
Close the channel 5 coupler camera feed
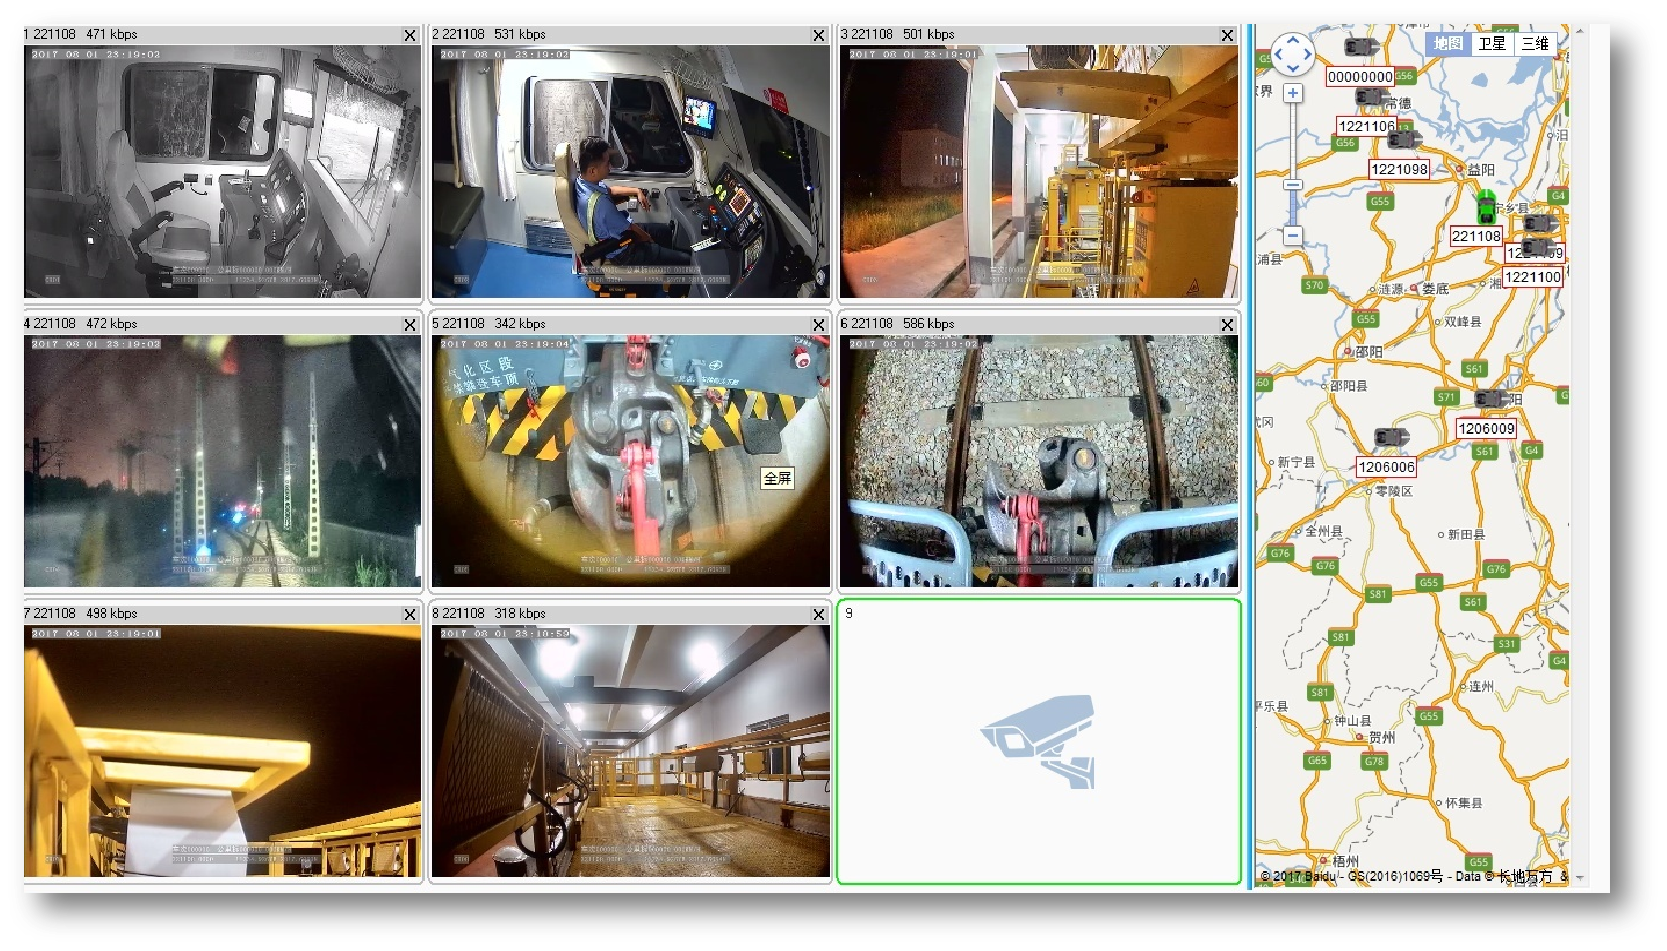point(818,325)
